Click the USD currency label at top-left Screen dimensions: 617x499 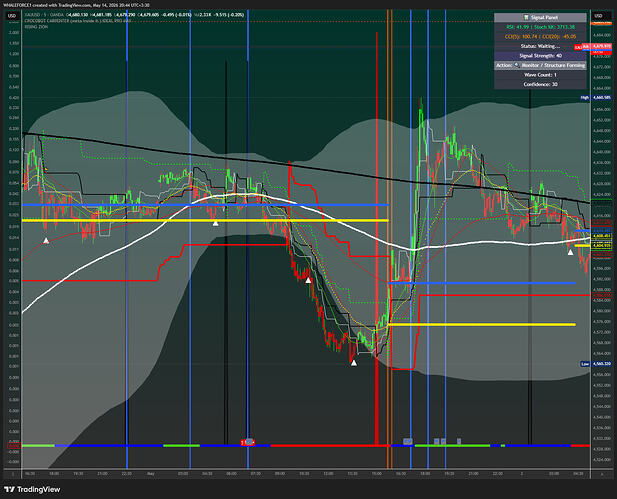[x=12, y=16]
